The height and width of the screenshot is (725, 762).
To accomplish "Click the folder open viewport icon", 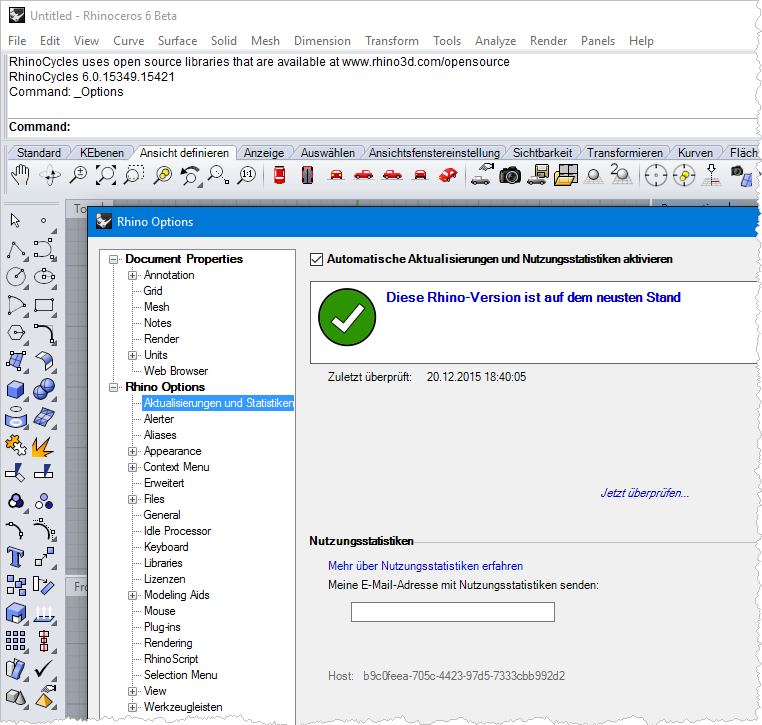I will click(x=566, y=175).
